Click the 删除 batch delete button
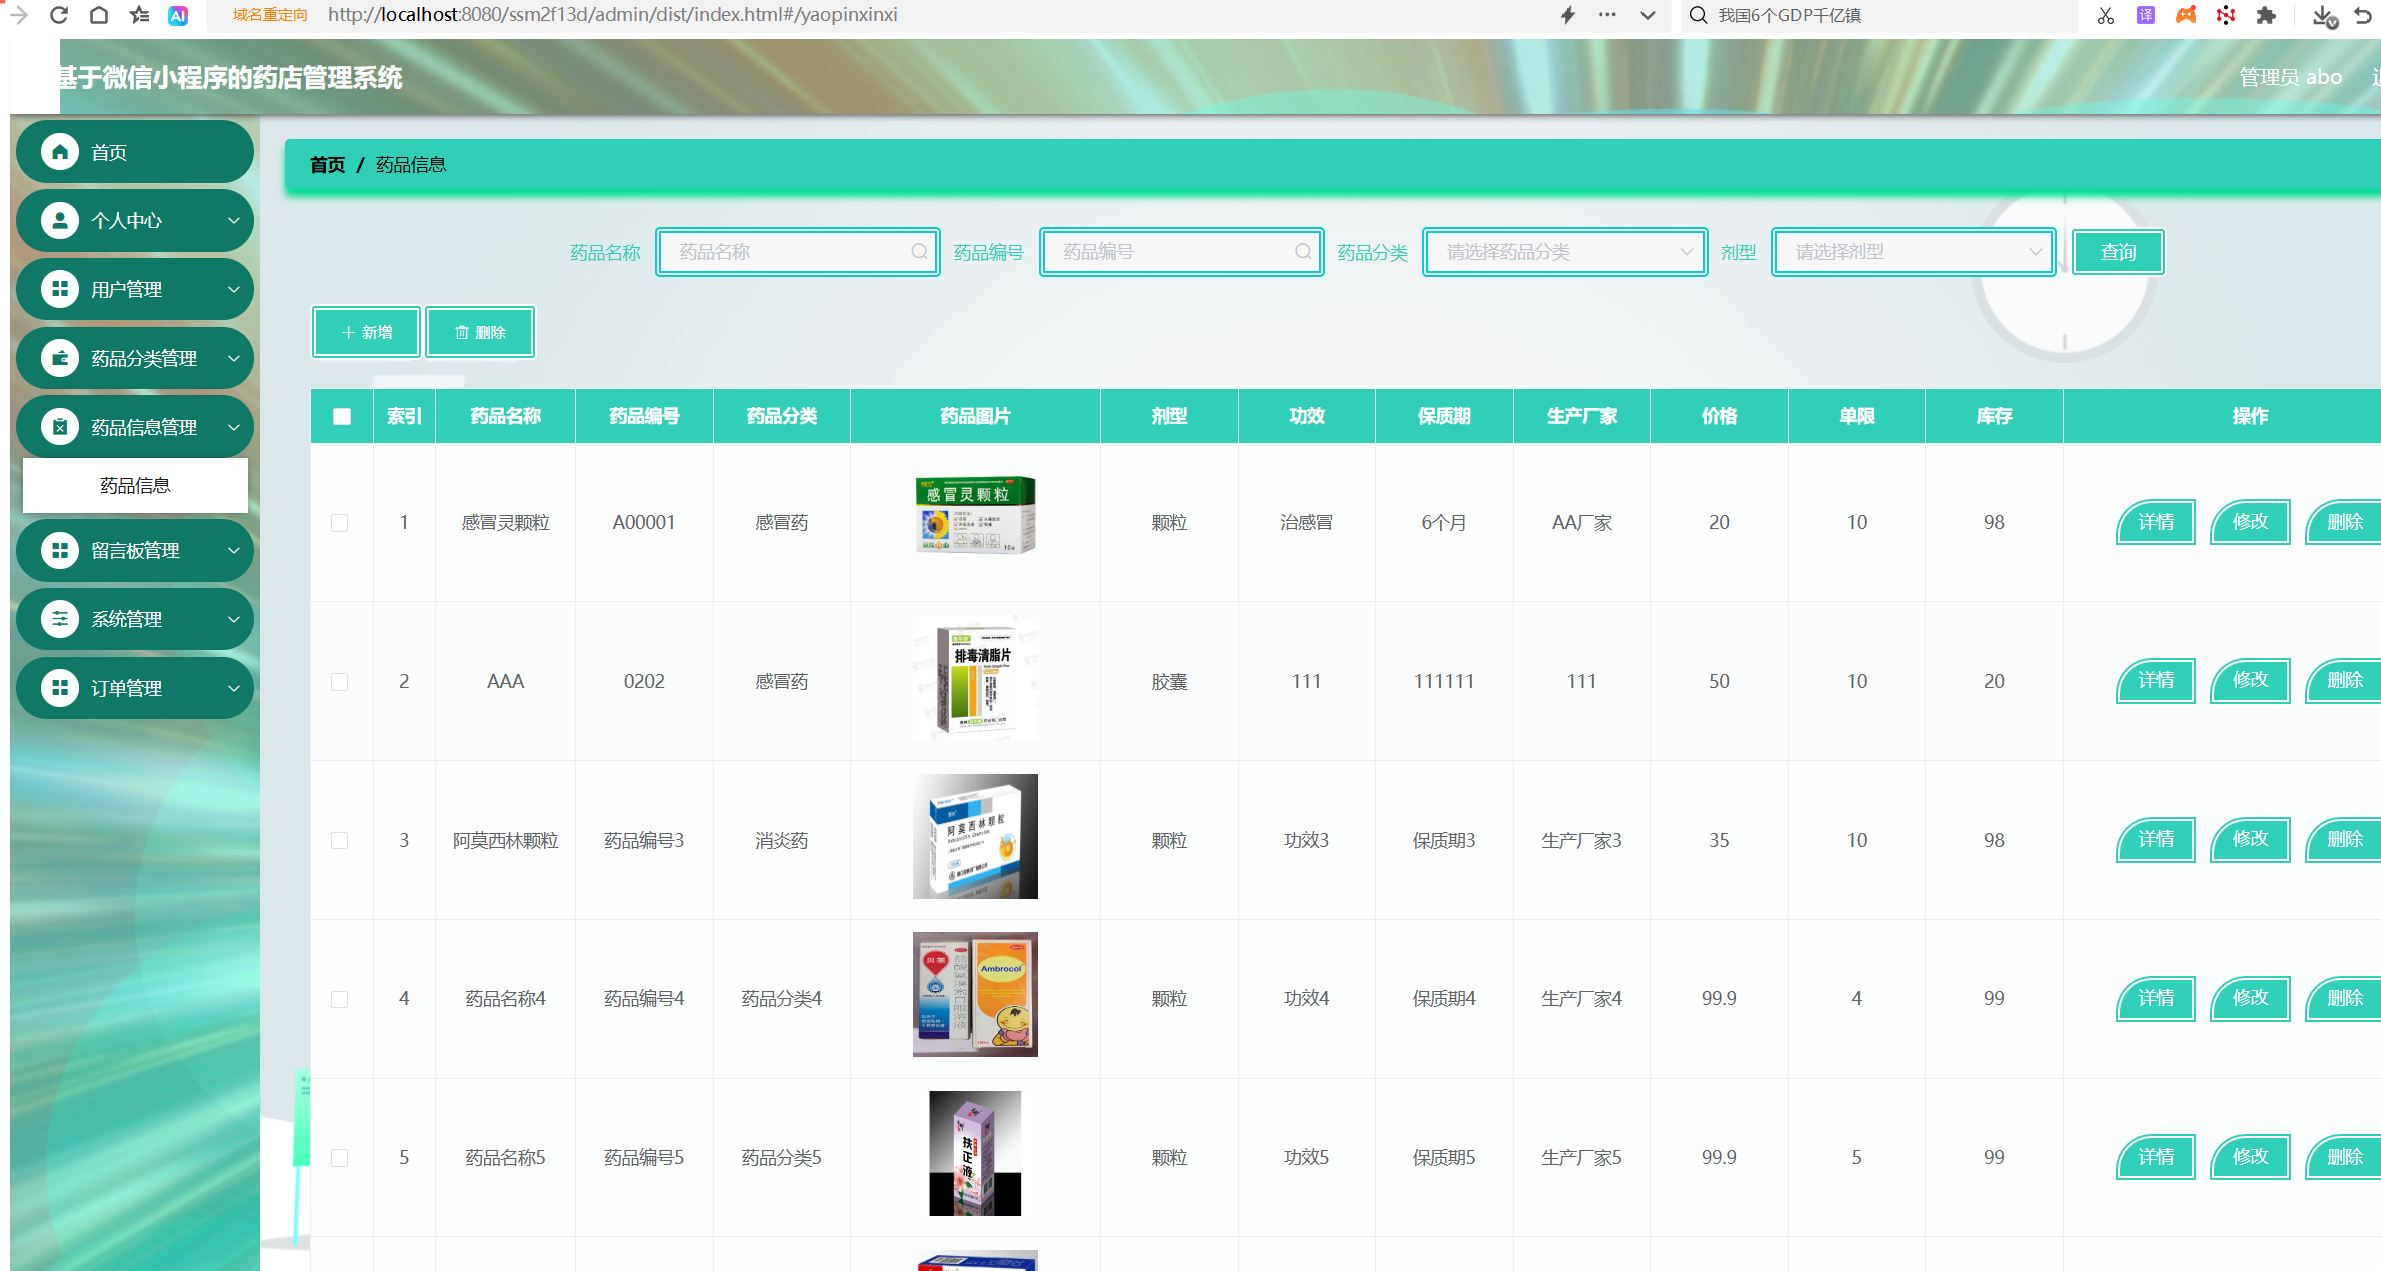 tap(480, 332)
